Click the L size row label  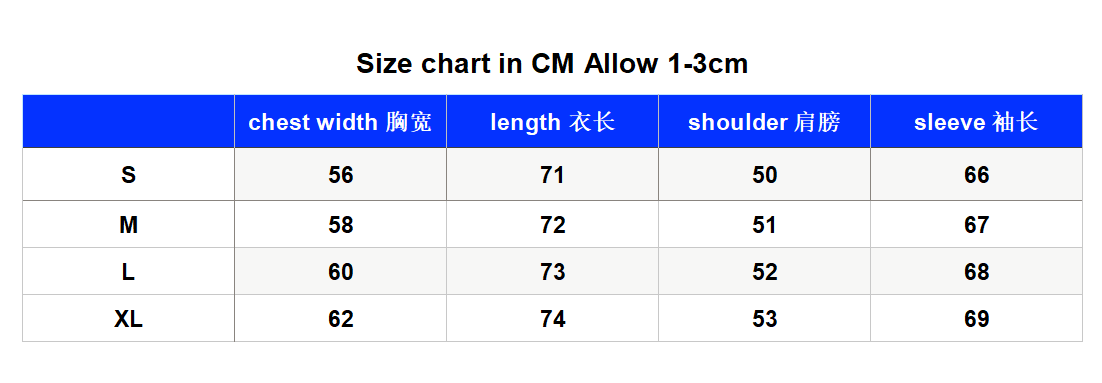(x=129, y=271)
